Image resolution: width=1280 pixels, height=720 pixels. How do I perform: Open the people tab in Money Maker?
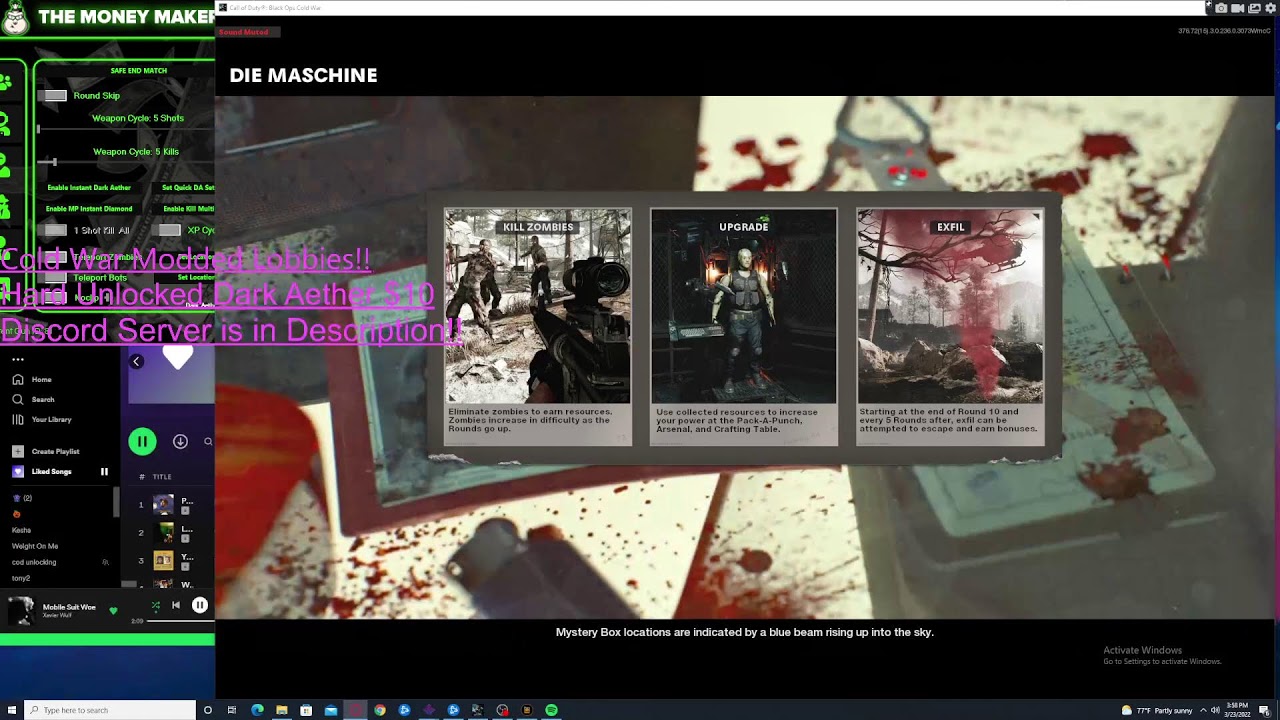point(6,167)
